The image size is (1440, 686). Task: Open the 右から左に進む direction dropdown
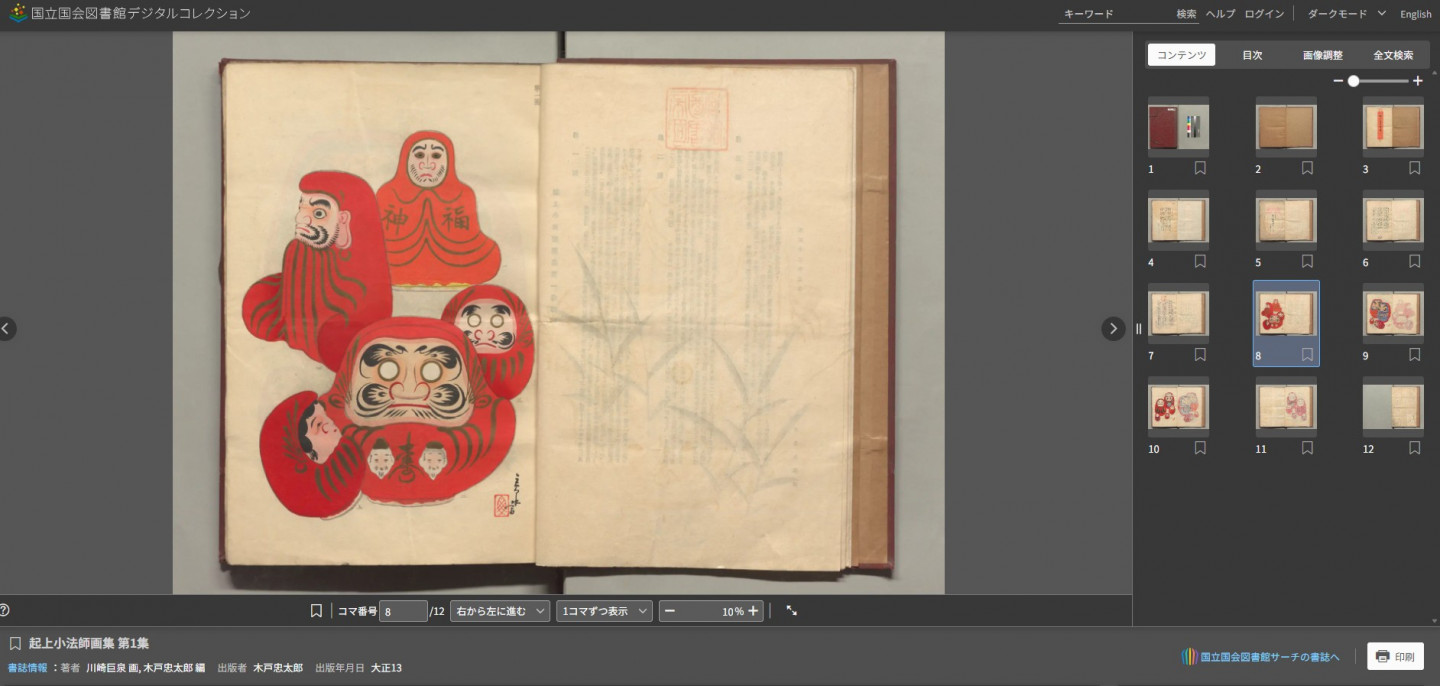coord(500,611)
